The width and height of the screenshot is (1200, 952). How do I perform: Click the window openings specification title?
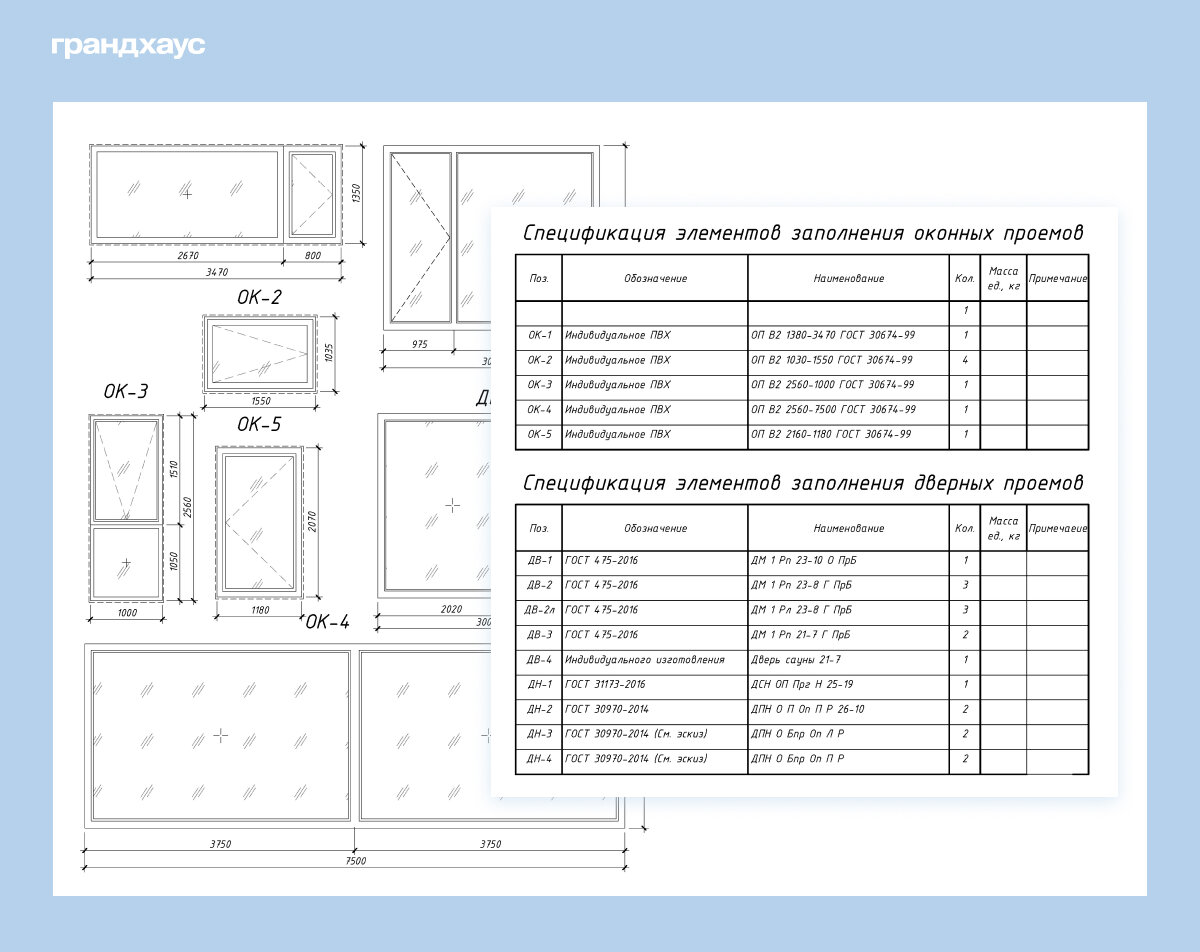803,234
